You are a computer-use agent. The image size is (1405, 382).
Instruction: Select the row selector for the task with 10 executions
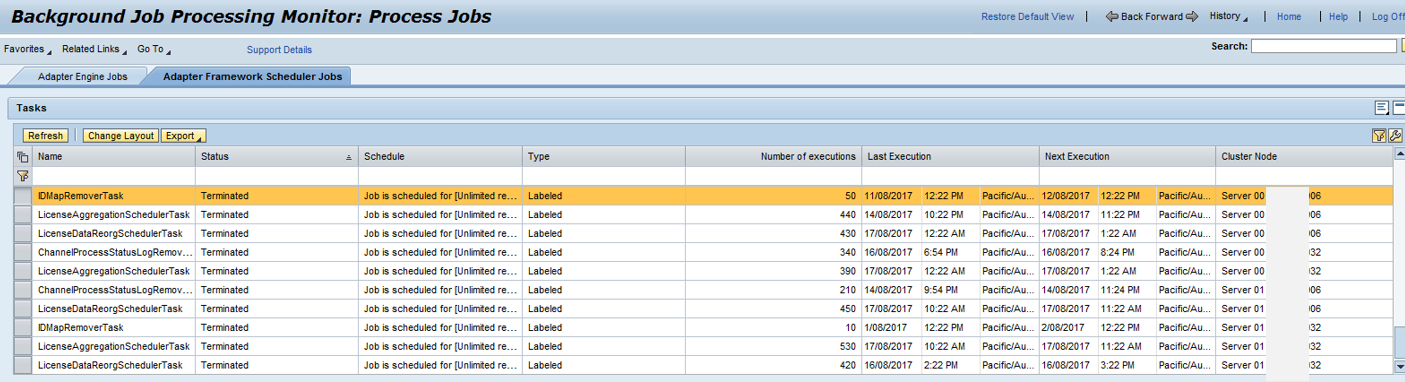[23, 328]
